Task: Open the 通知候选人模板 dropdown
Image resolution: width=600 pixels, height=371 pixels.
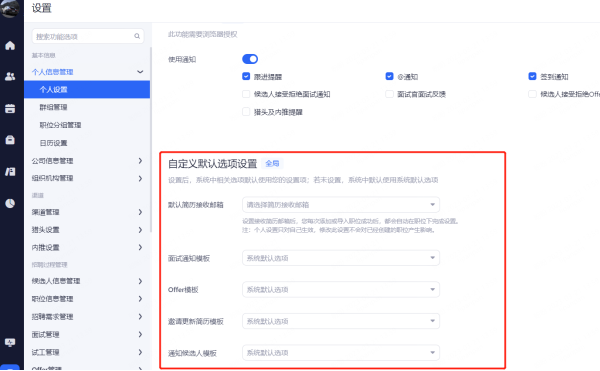Action: [x=341, y=353]
